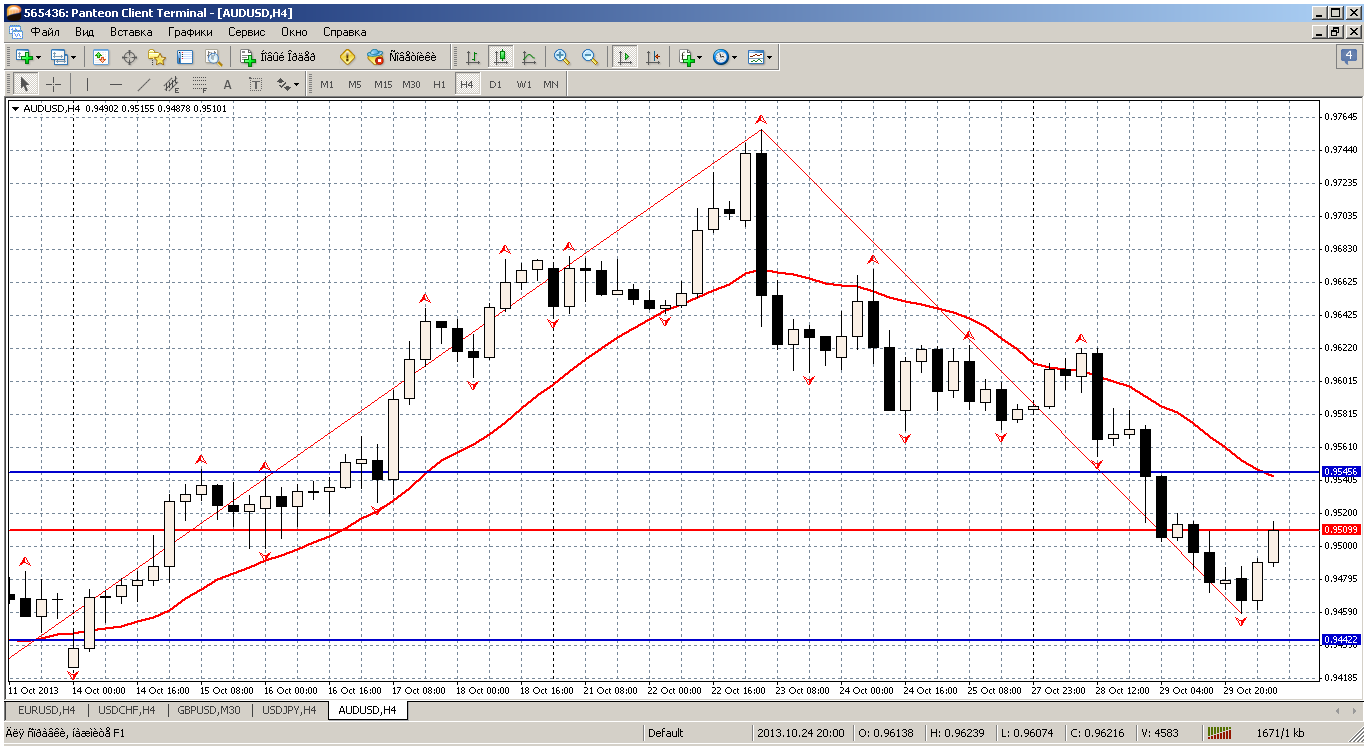Click the blue 0.95456 price label
This screenshot has height=746, width=1368.
(1341, 471)
